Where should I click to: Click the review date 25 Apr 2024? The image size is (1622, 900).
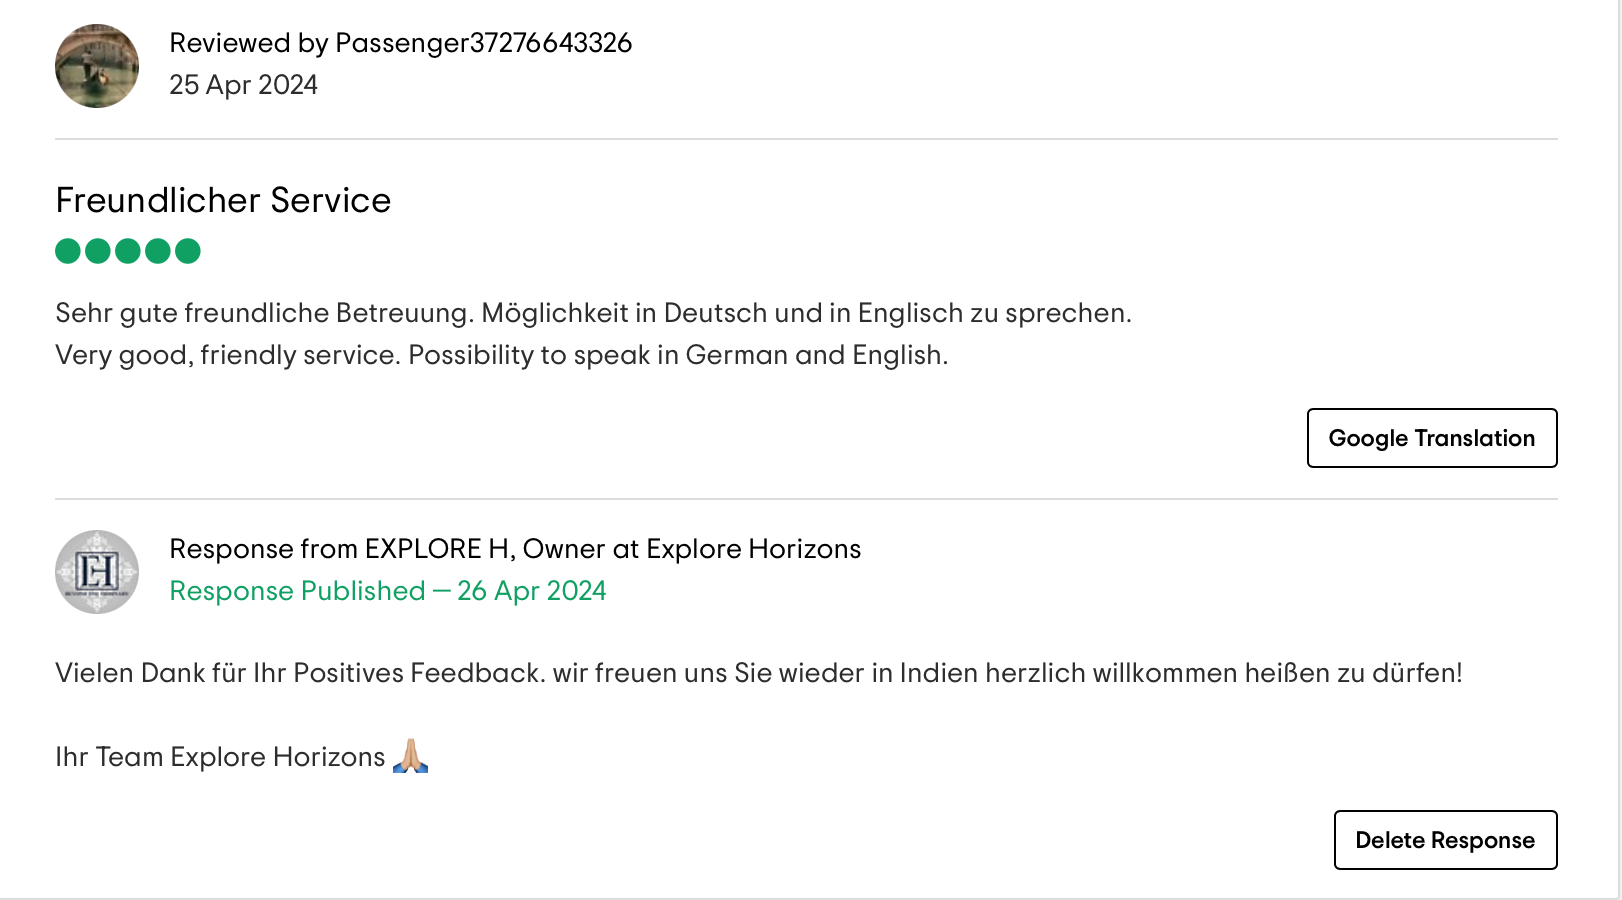click(243, 85)
